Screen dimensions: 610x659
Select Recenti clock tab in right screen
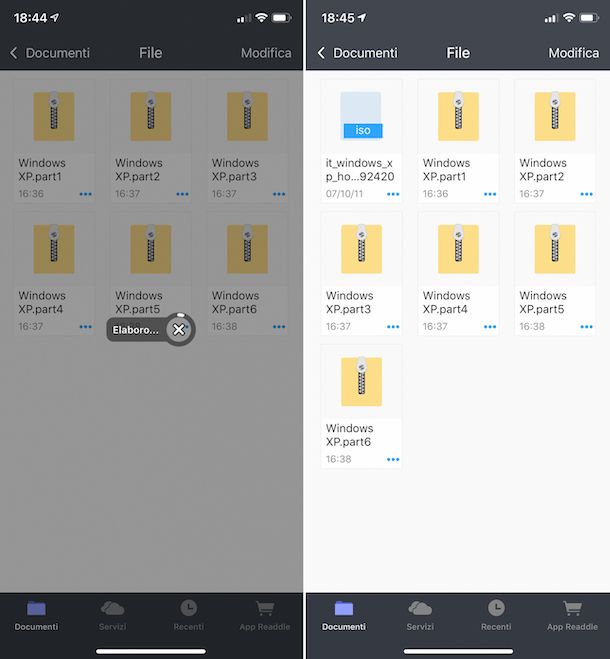(496, 616)
